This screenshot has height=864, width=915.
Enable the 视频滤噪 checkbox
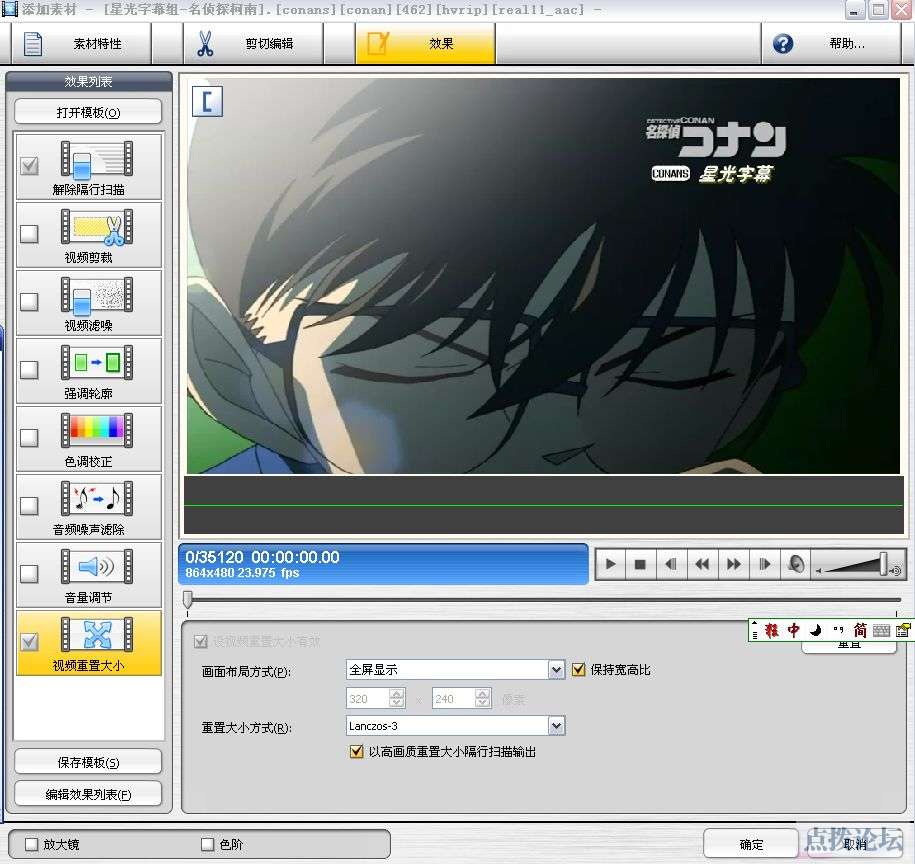click(29, 302)
